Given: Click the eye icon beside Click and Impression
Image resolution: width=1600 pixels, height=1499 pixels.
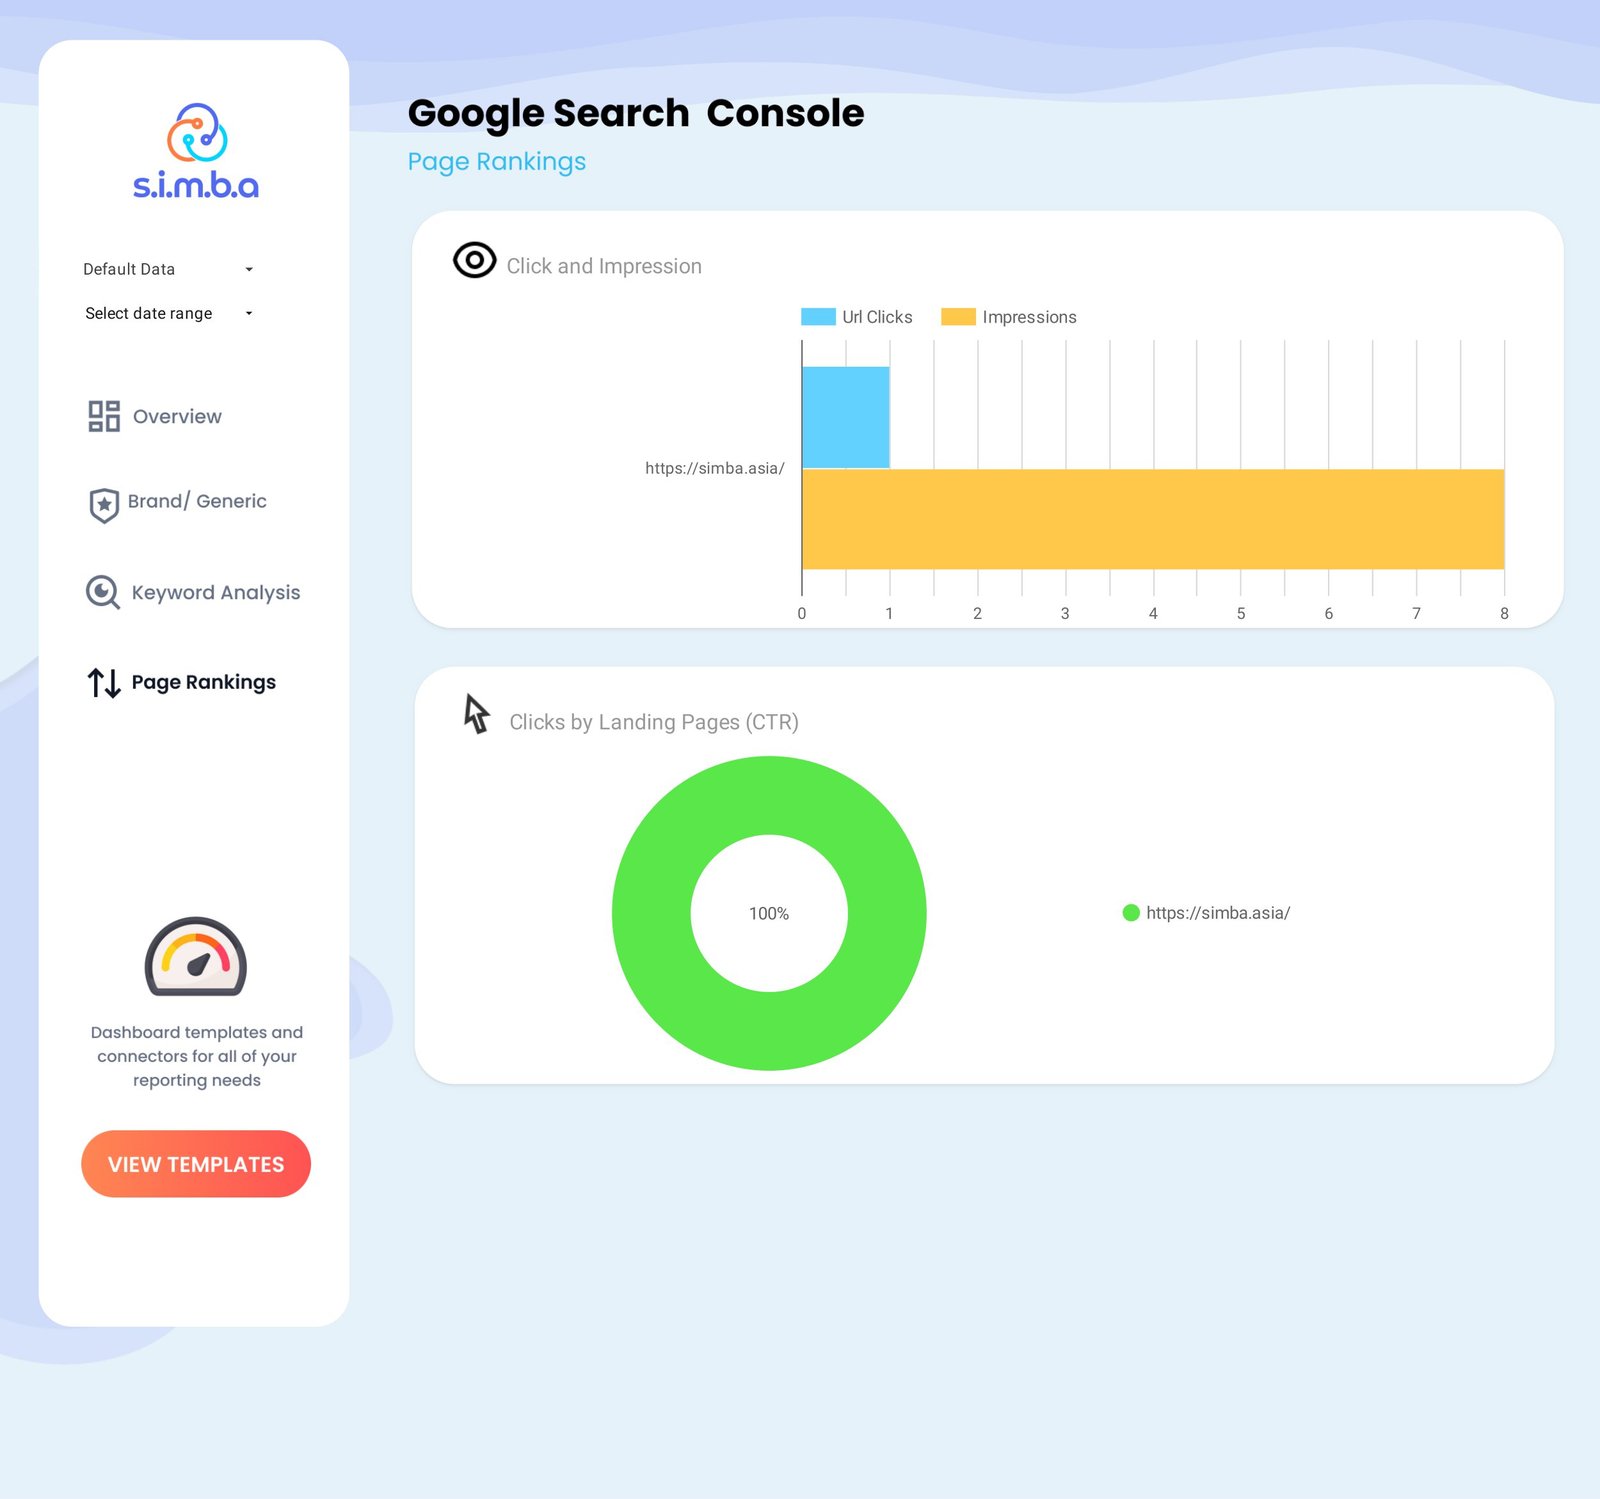Looking at the screenshot, I should point(474,261).
